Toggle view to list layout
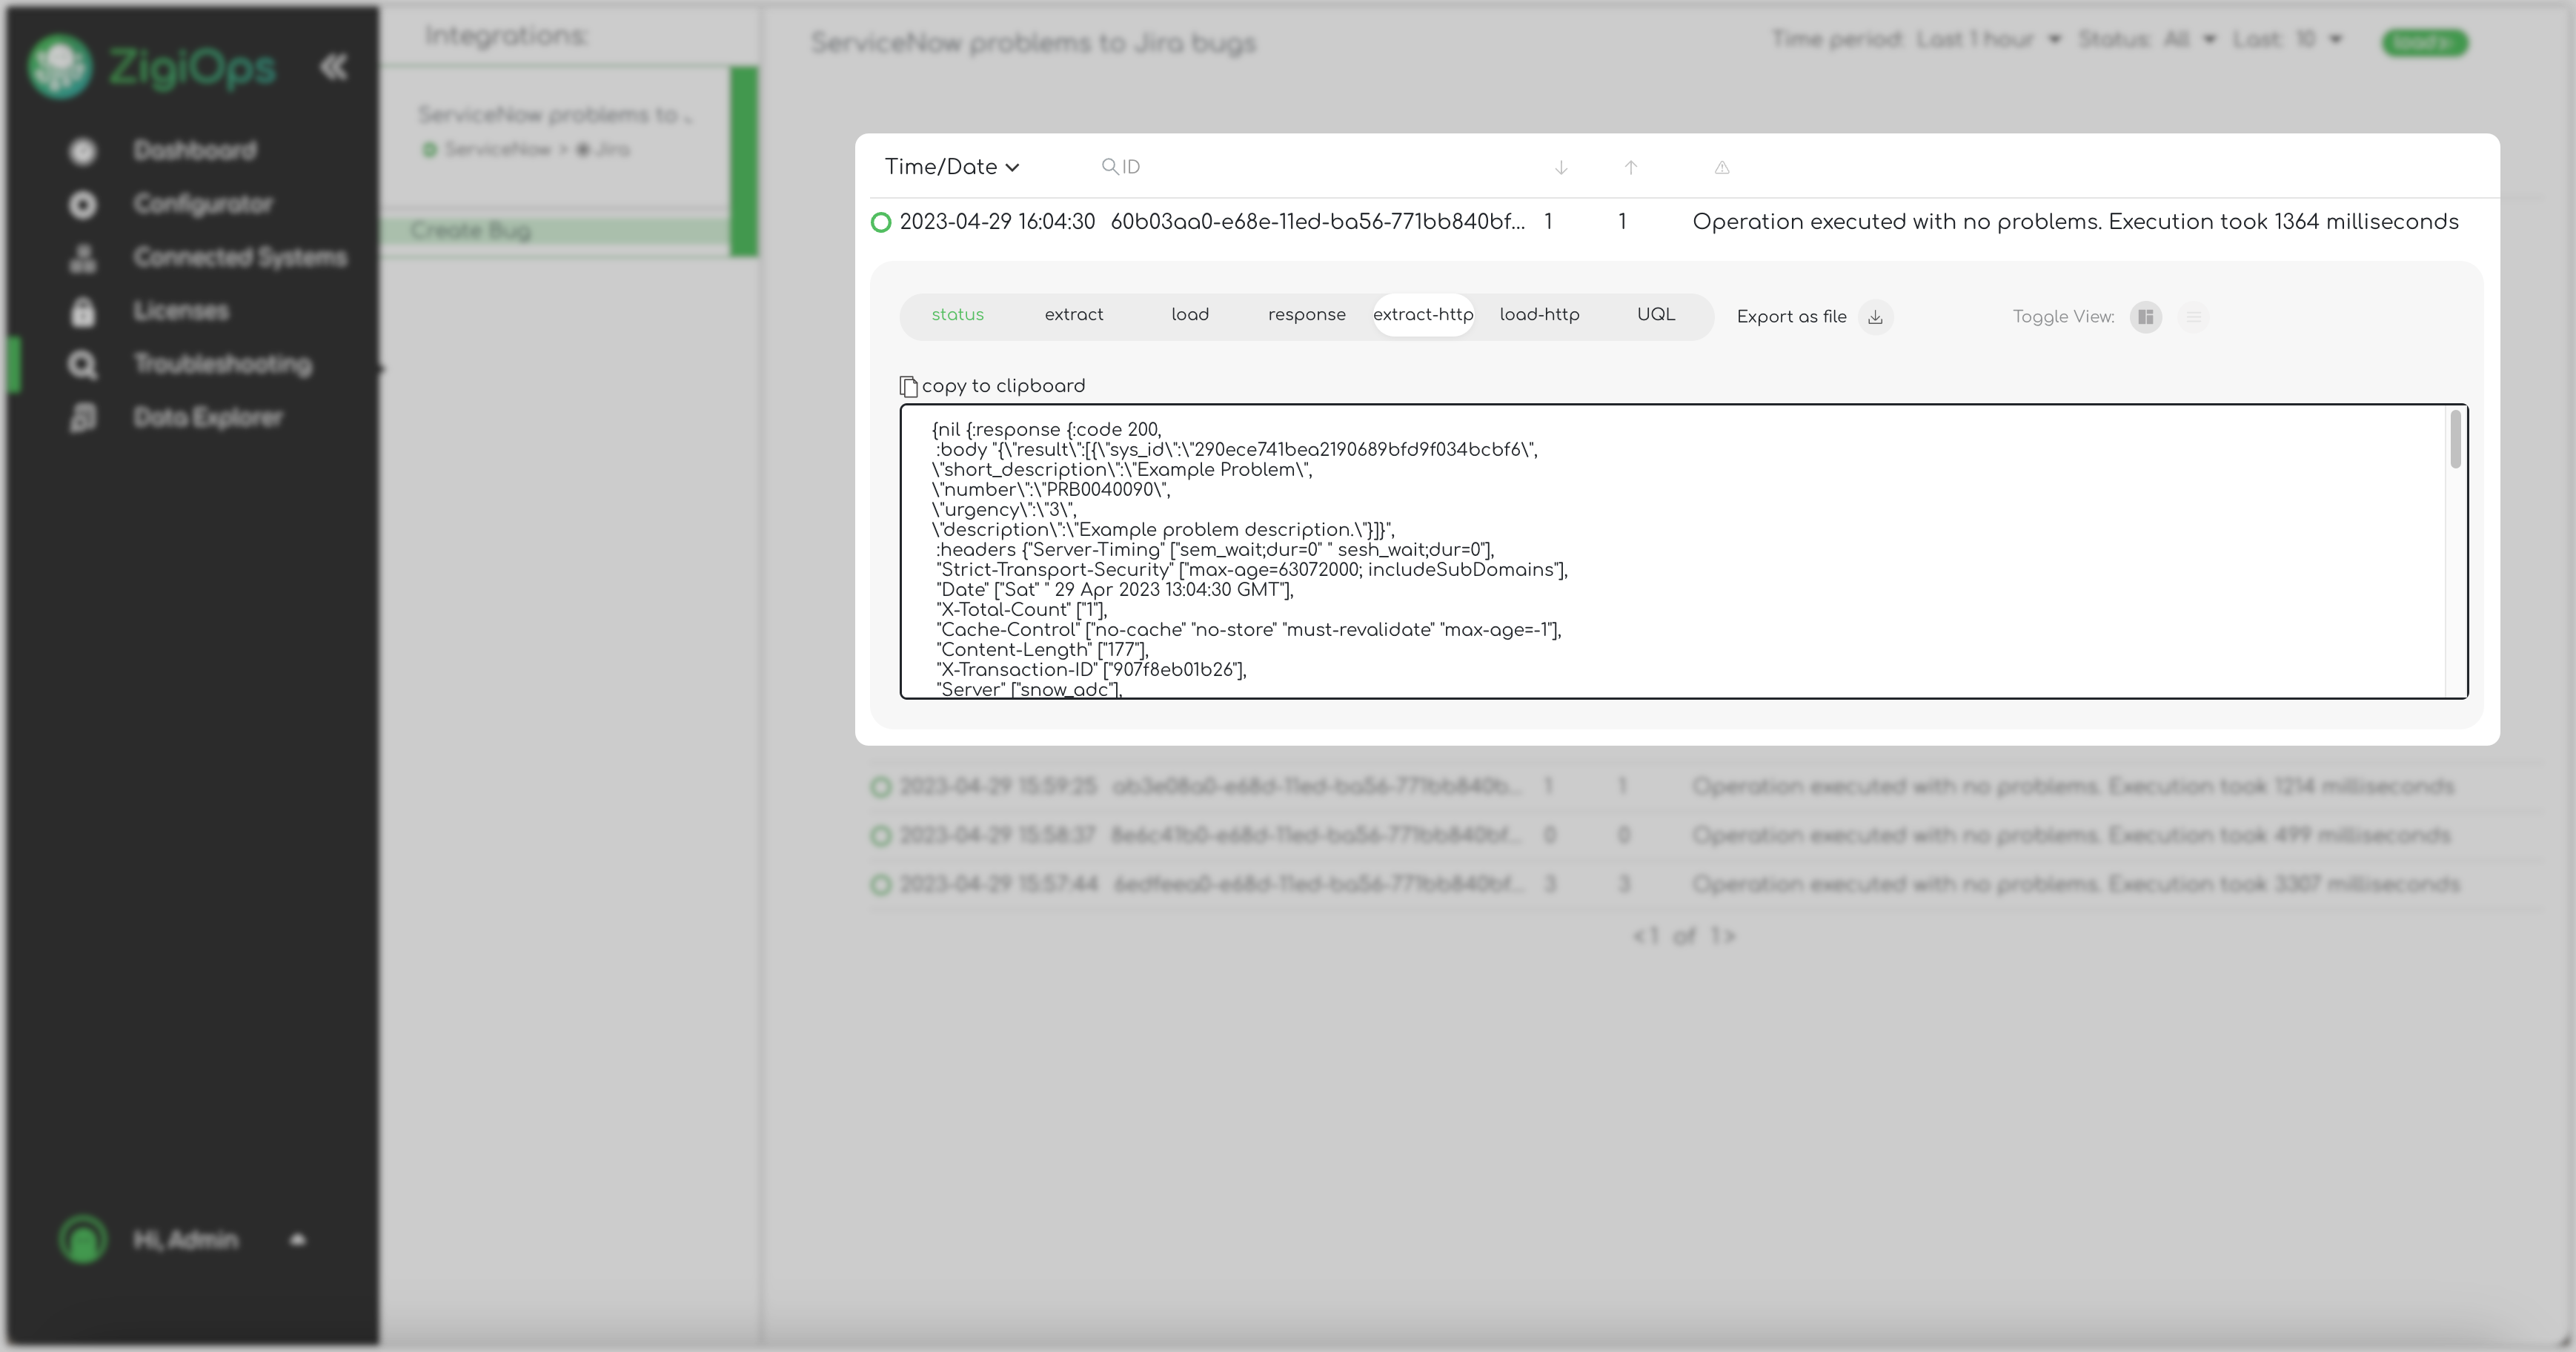The width and height of the screenshot is (2576, 1352). point(2194,317)
